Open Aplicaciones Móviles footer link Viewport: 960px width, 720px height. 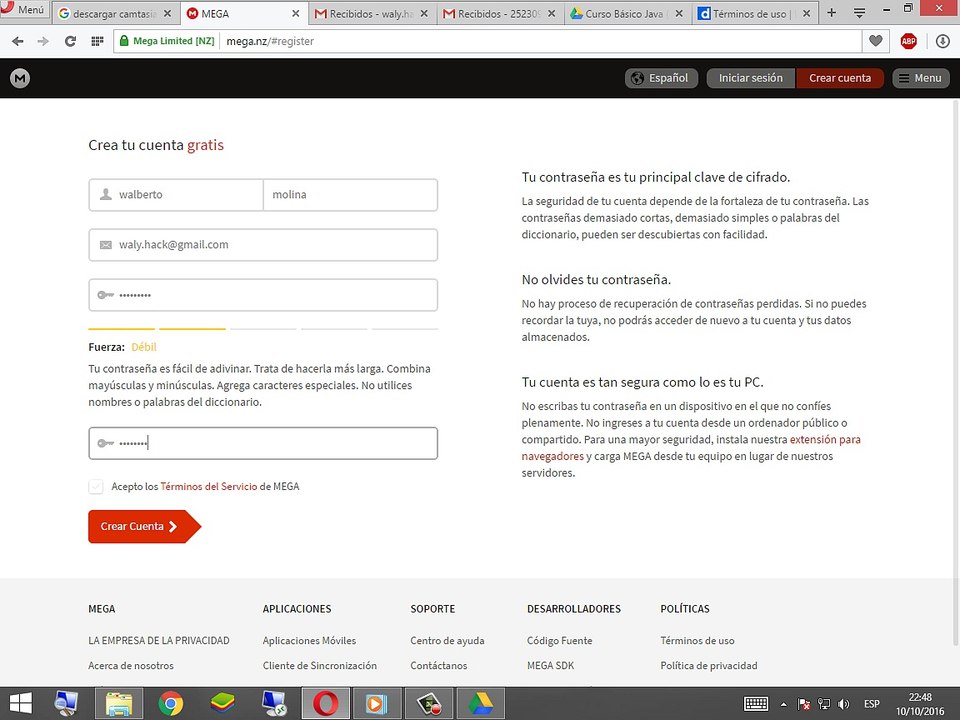tap(309, 640)
